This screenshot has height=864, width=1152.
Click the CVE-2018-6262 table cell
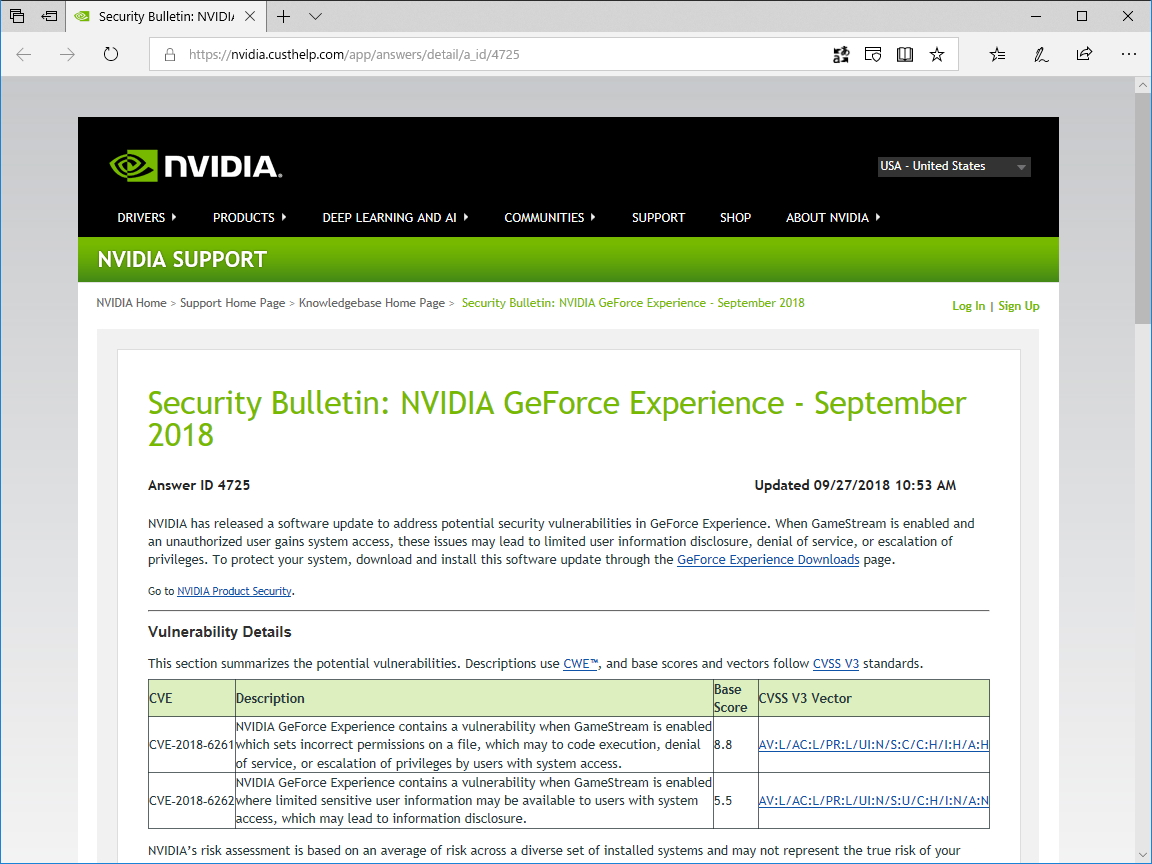(x=191, y=801)
